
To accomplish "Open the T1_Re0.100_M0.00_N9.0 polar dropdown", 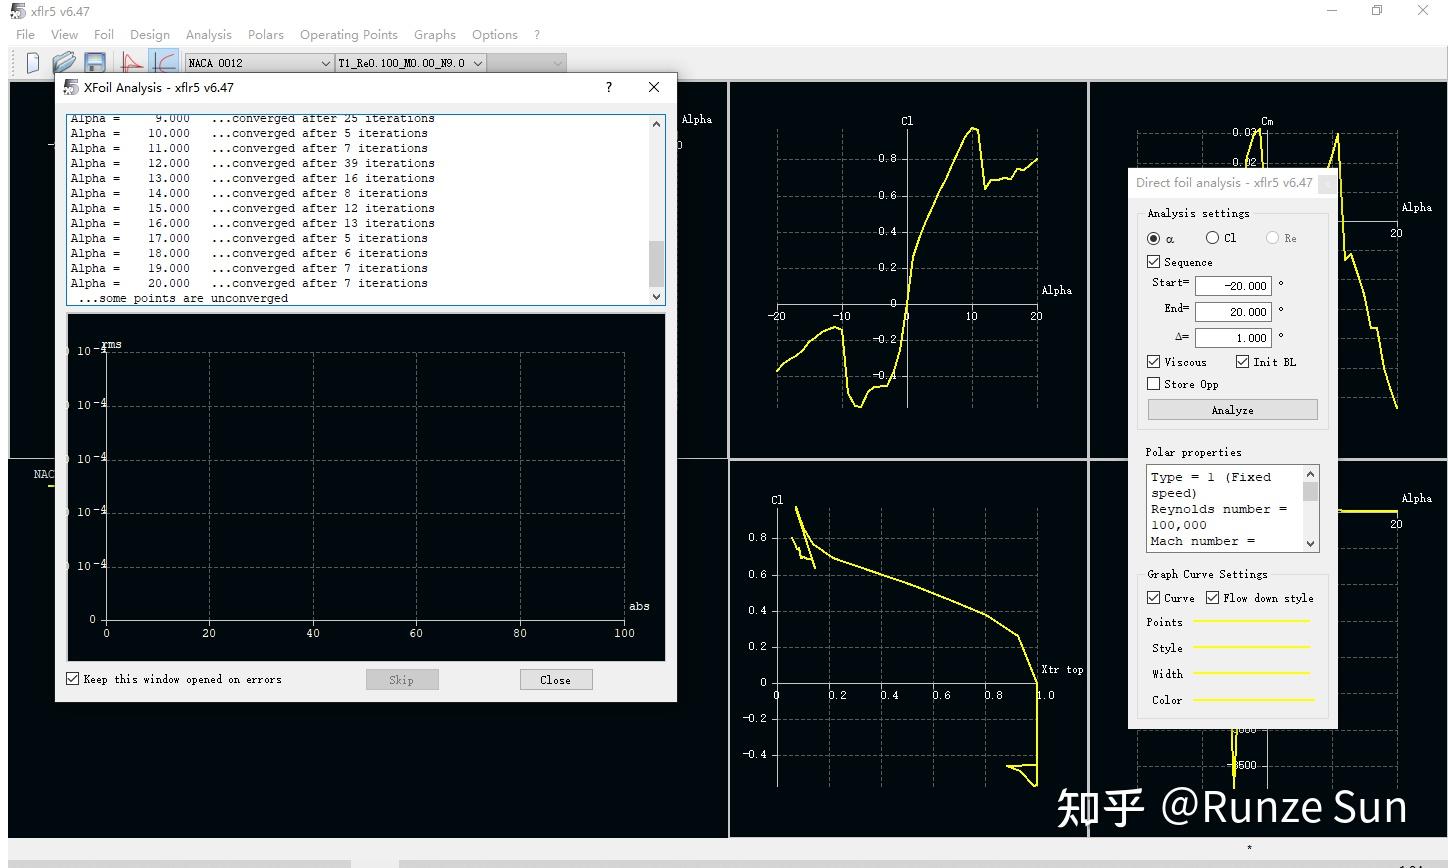I will (x=478, y=62).
